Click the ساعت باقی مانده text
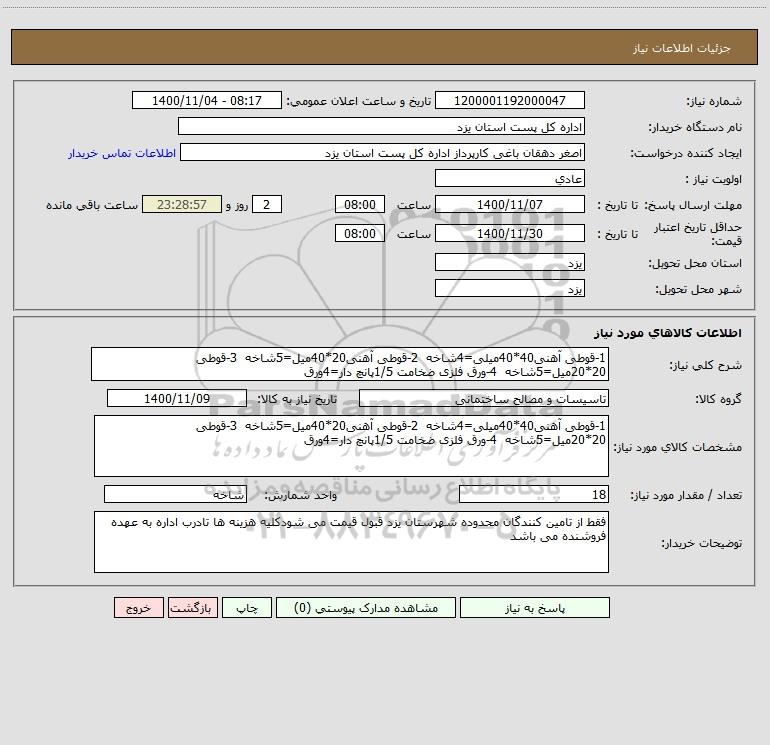The width and height of the screenshot is (770, 745). point(92,205)
